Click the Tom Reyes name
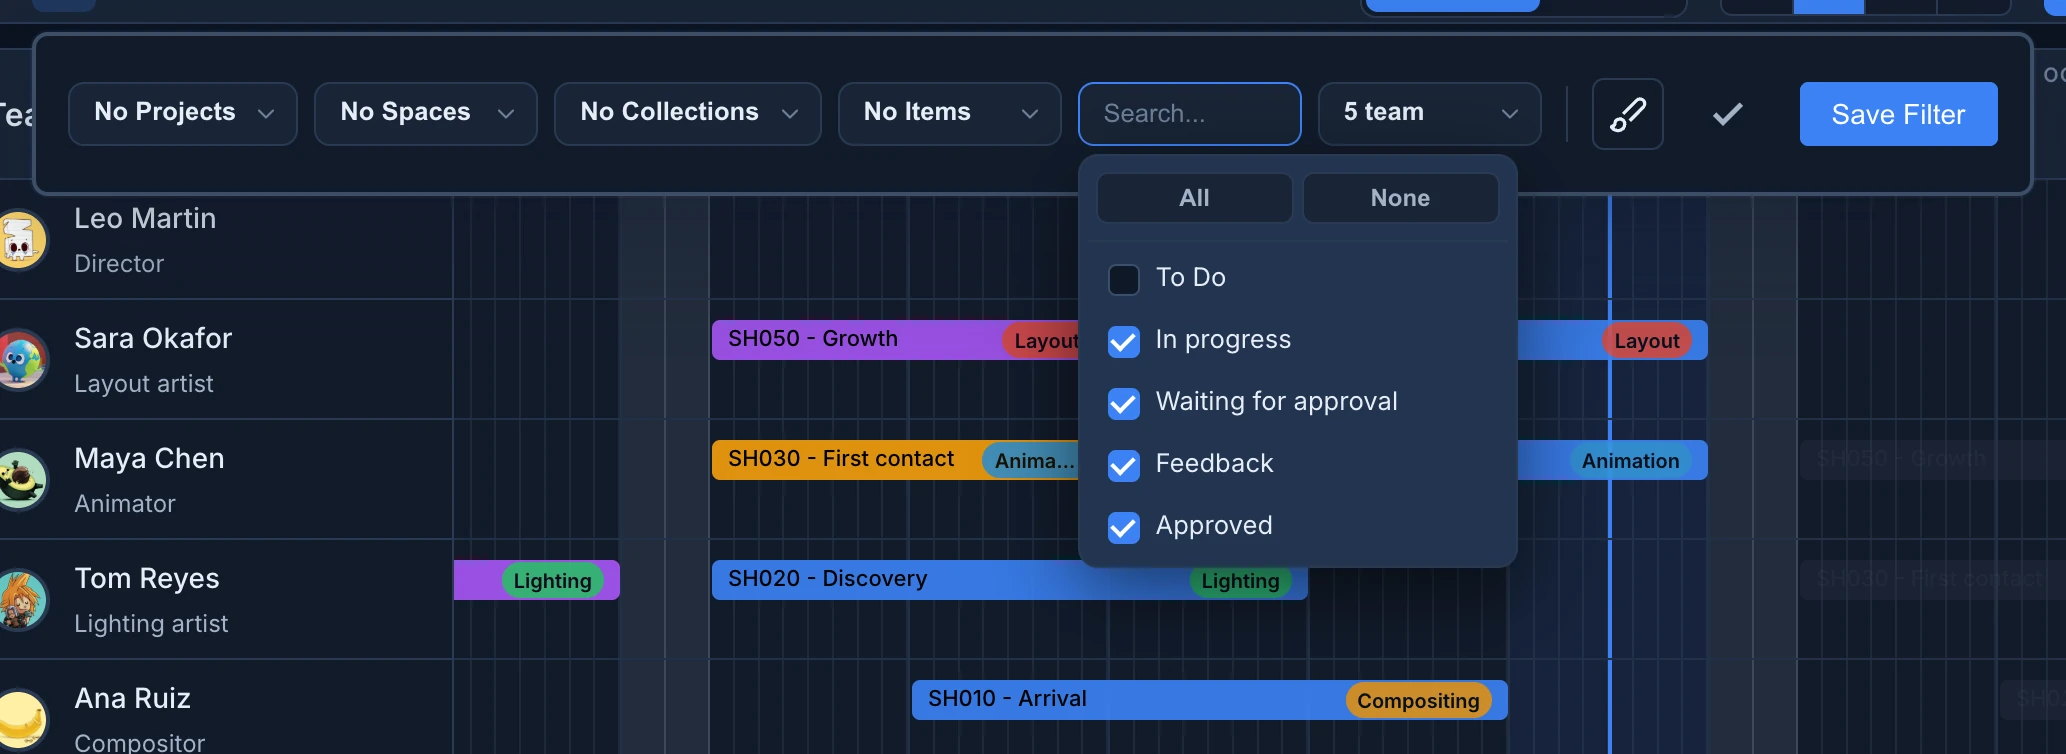2066x754 pixels. point(147,578)
